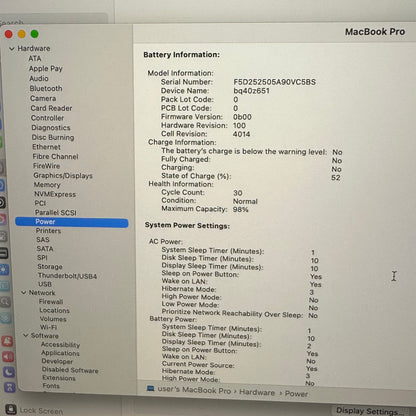
Task: Select Memory in the sidebar
Action: click(x=47, y=185)
